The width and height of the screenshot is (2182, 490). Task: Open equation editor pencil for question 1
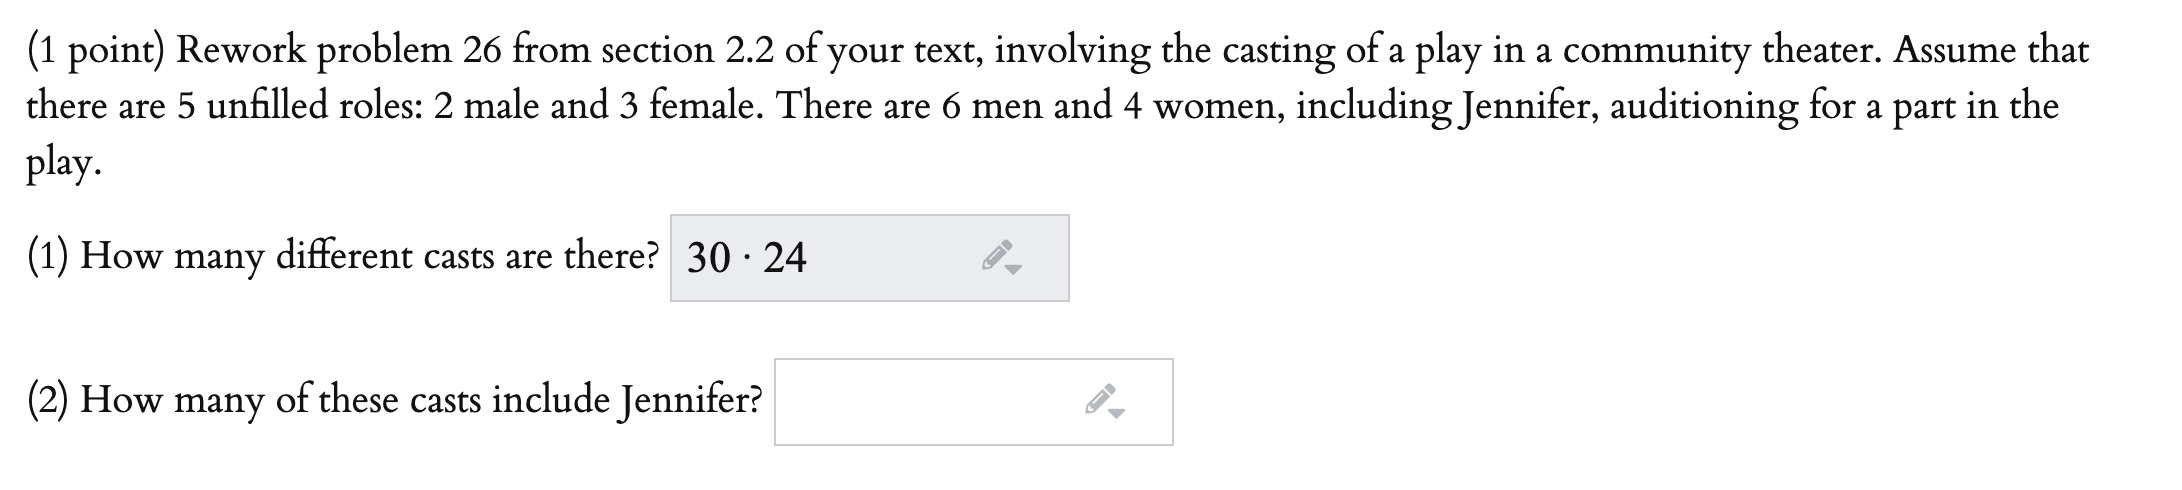[x=996, y=257]
